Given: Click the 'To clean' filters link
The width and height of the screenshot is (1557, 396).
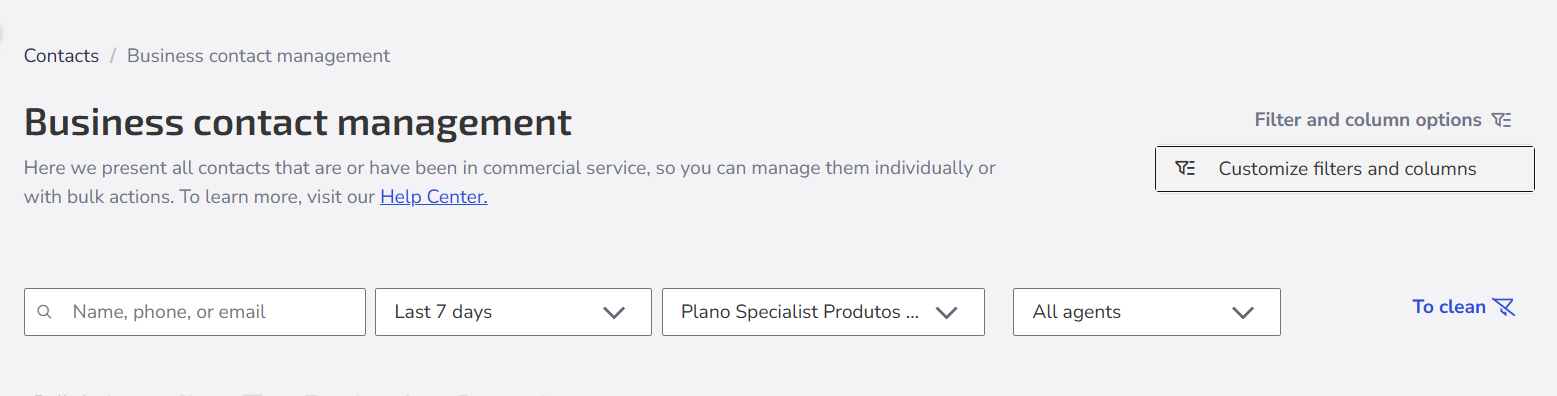Looking at the screenshot, I should (x=1449, y=307).
